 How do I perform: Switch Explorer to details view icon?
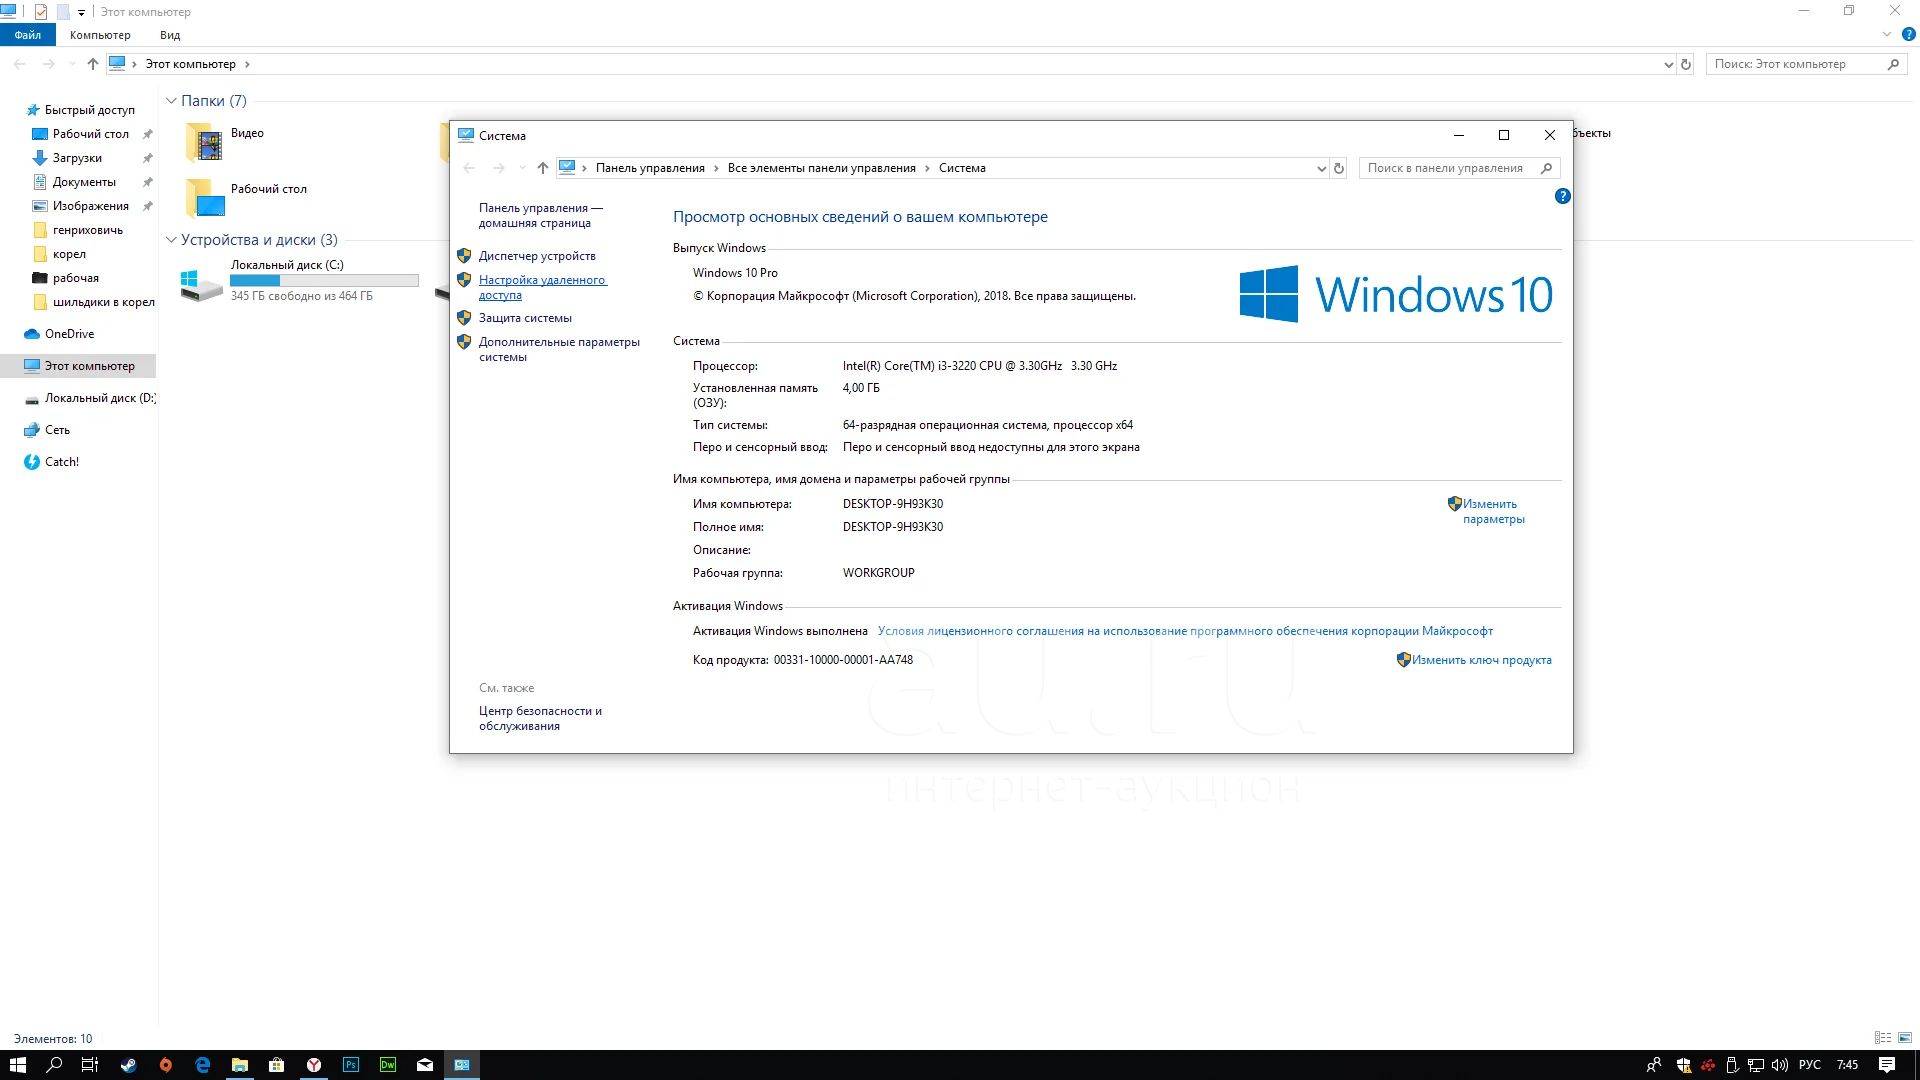click(1883, 1038)
